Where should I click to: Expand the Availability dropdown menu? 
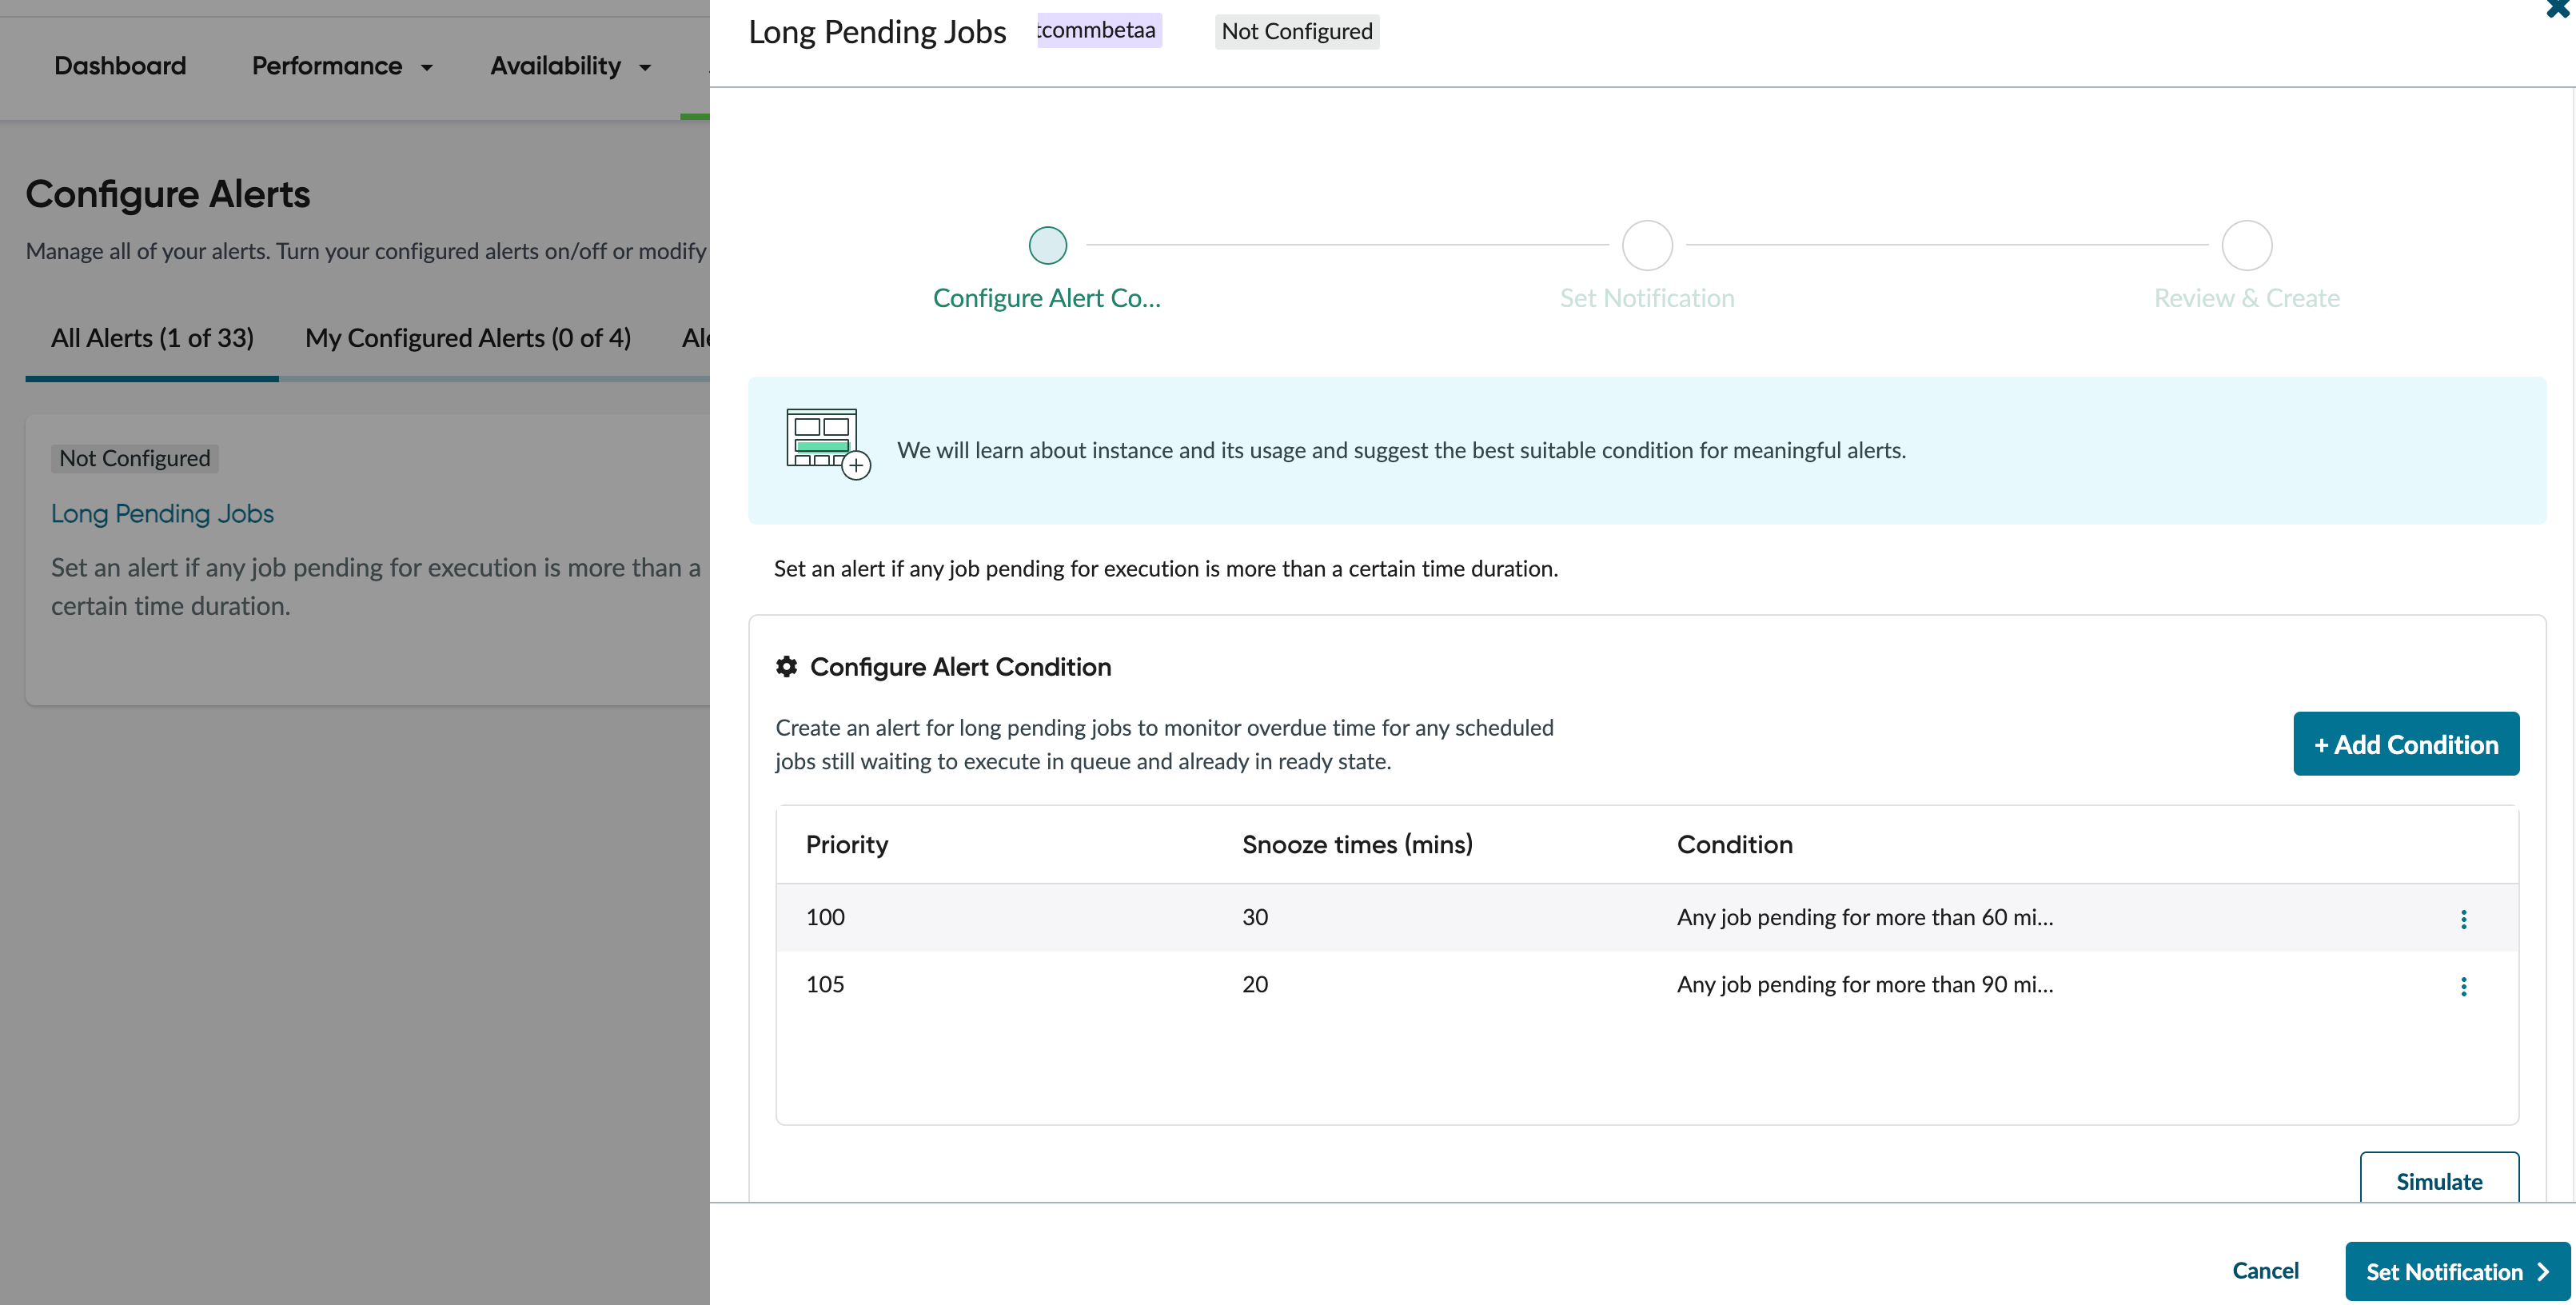[570, 66]
